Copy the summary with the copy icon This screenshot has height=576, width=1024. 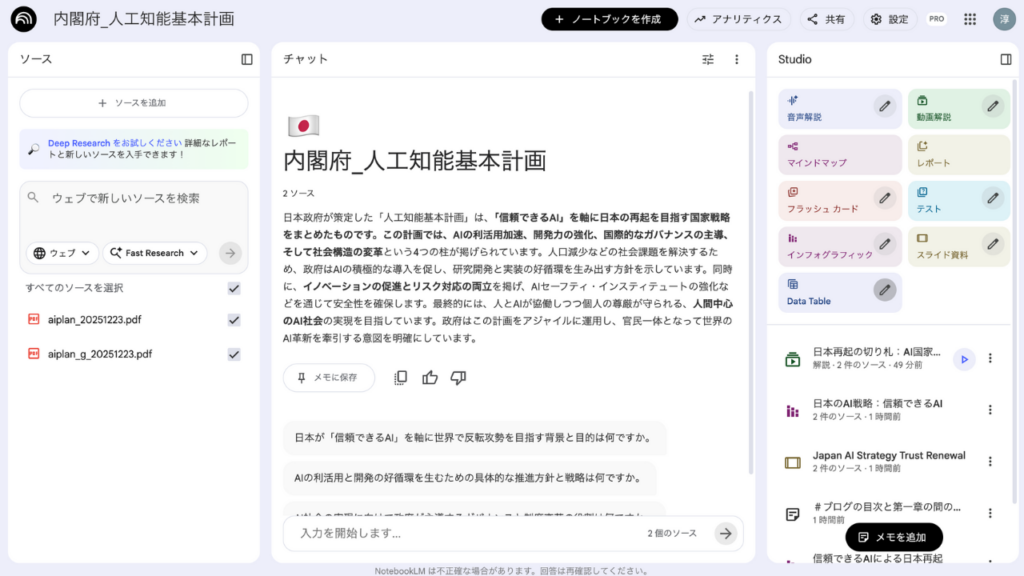click(x=401, y=377)
